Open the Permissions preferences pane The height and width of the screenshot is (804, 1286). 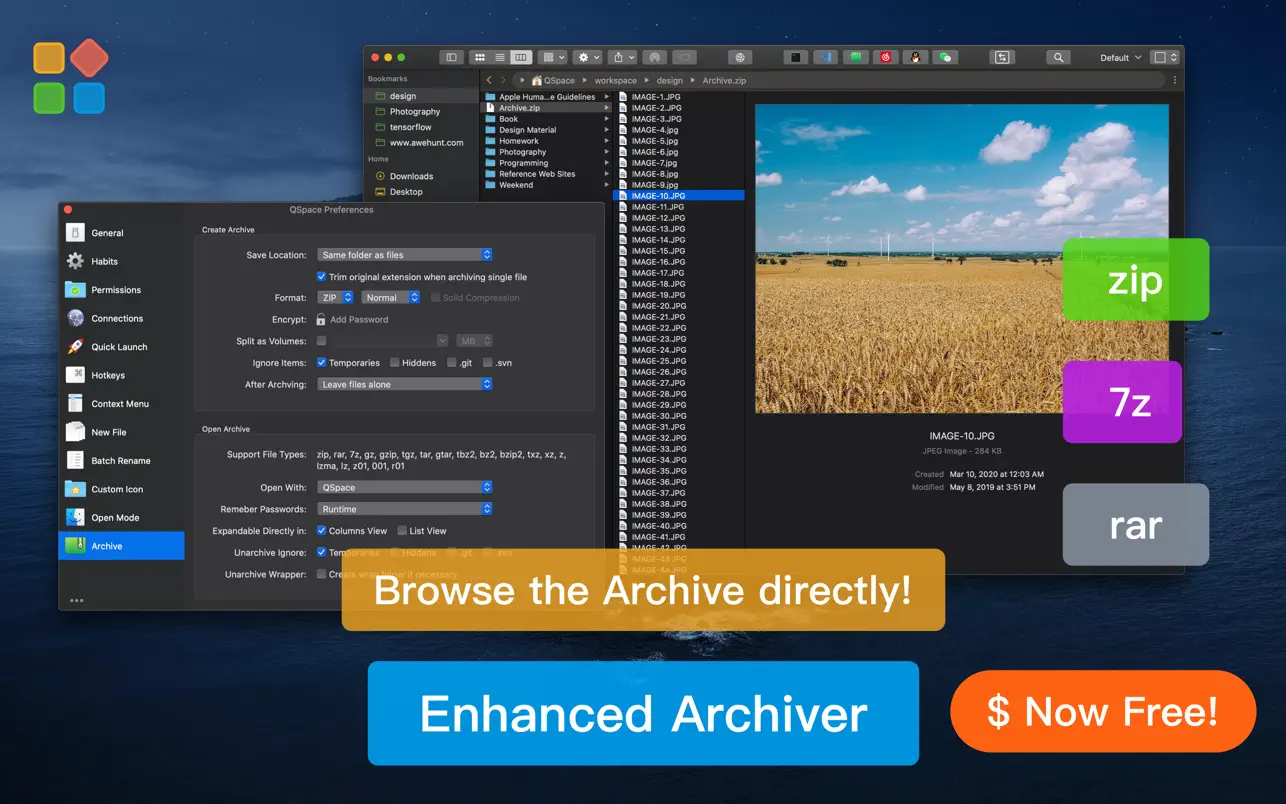121,290
